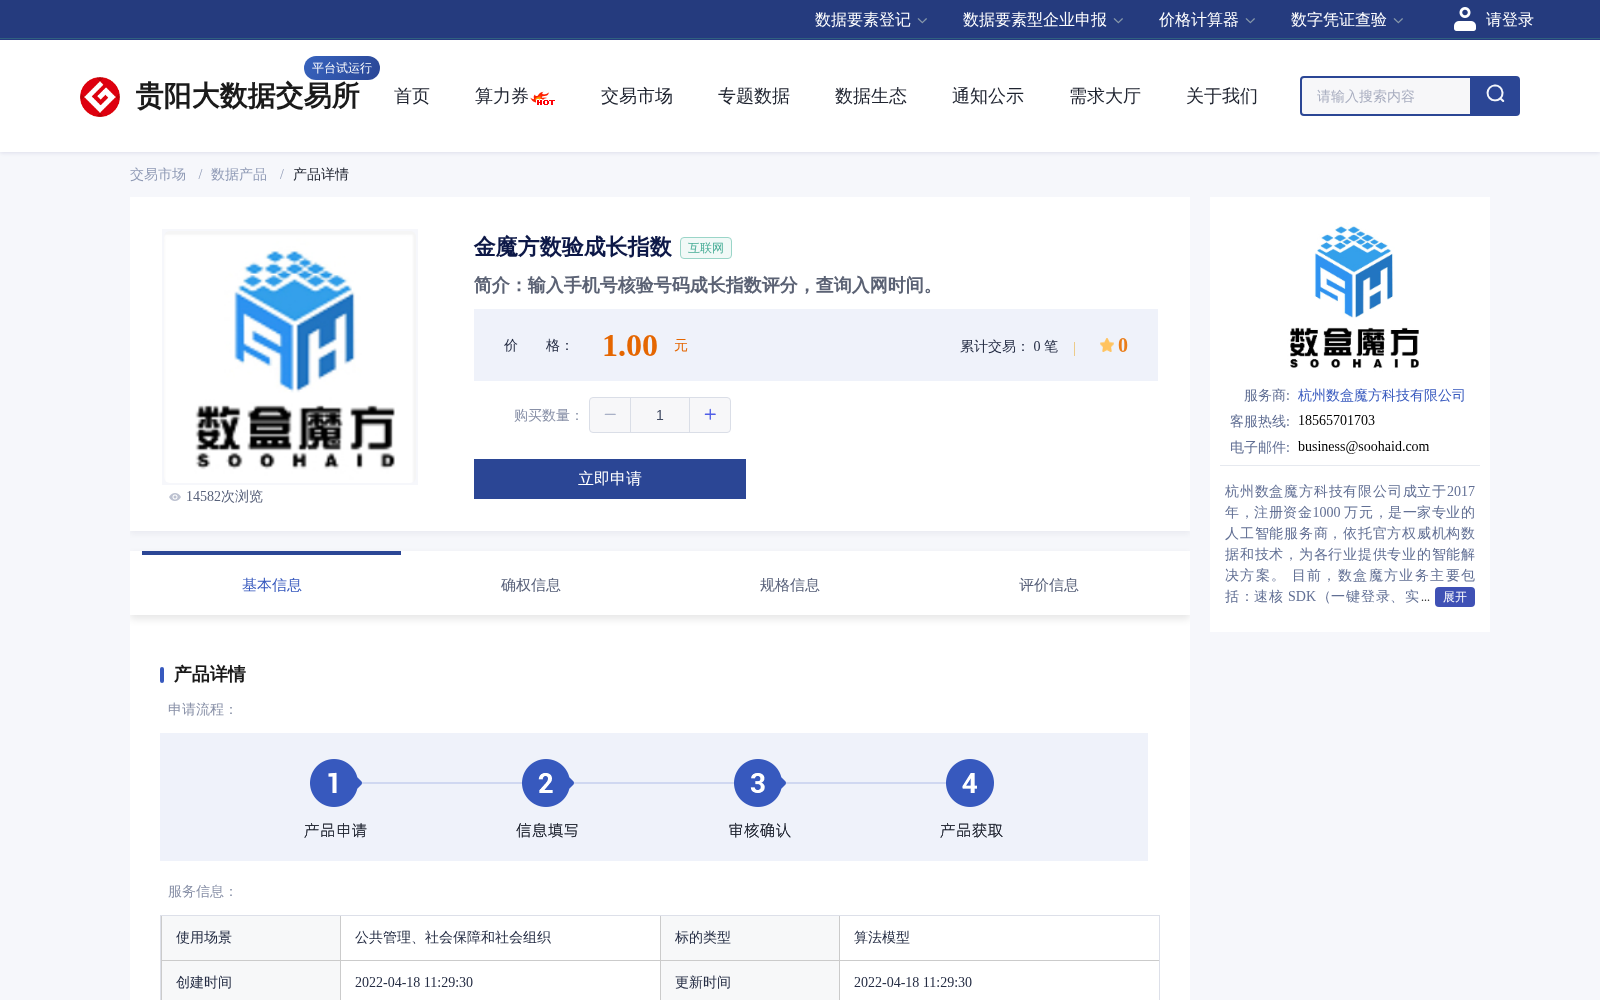1600x1000 pixels.
Task: Click the step 2 circle 信息填写
Action: click(546, 783)
